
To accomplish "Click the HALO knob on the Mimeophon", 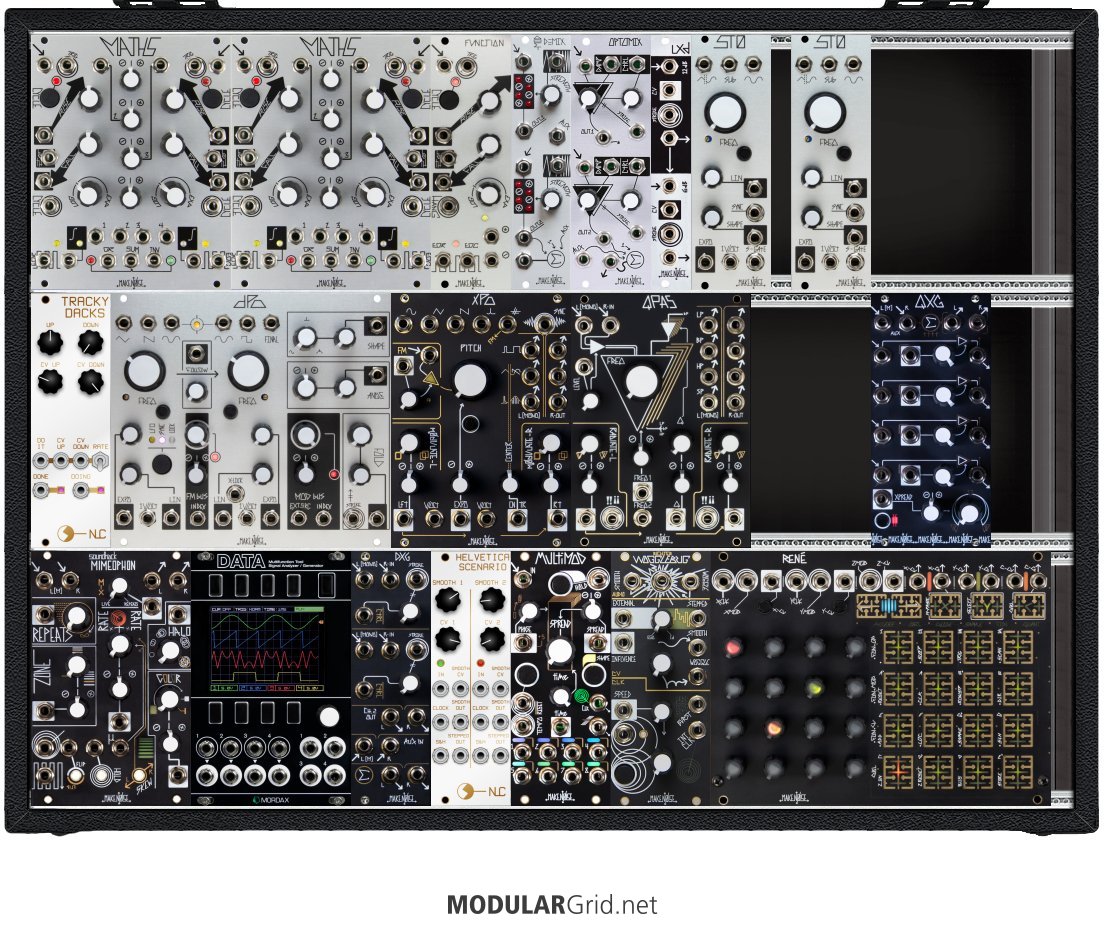I will pyautogui.click(x=169, y=651).
